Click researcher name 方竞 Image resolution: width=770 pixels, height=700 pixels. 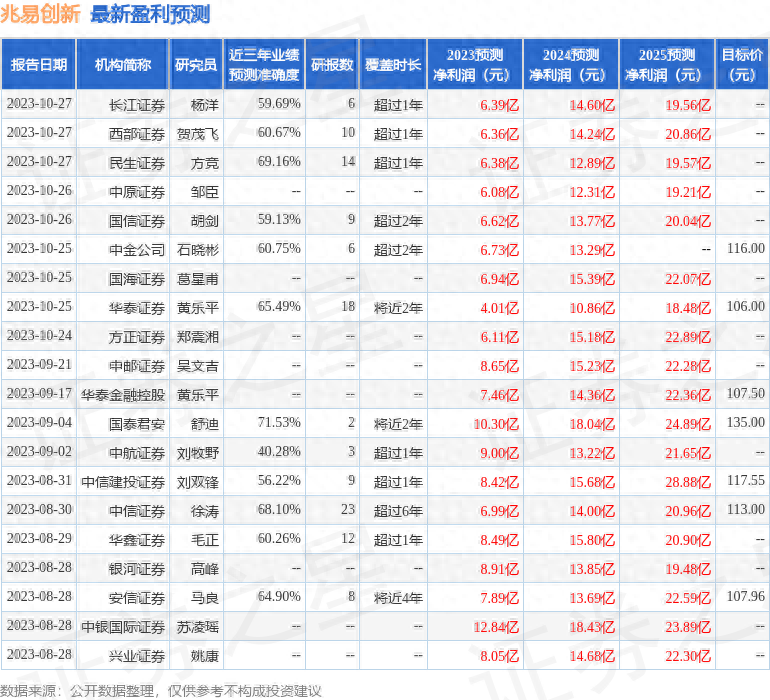coord(204,163)
